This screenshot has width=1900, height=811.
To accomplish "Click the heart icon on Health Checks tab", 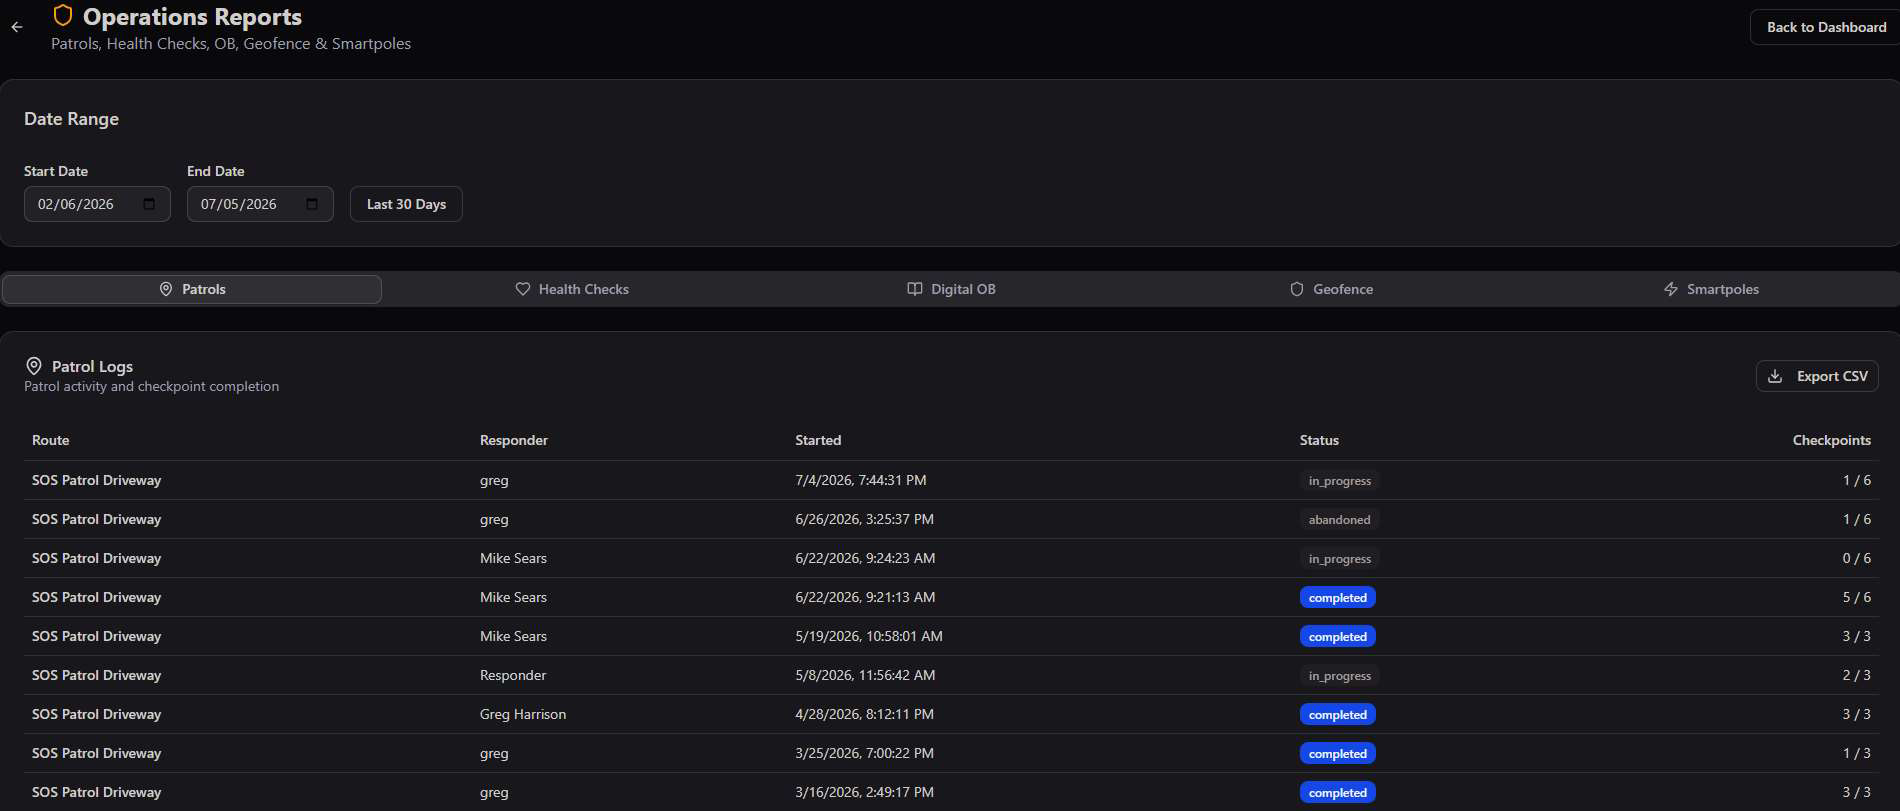I will [523, 289].
